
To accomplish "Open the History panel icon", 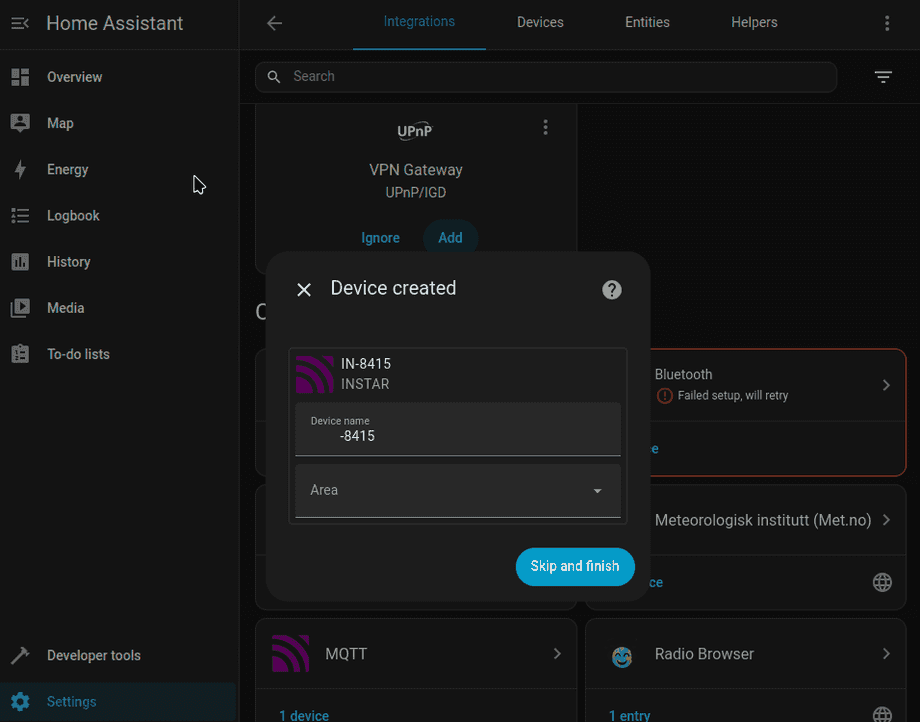I will coord(20,261).
